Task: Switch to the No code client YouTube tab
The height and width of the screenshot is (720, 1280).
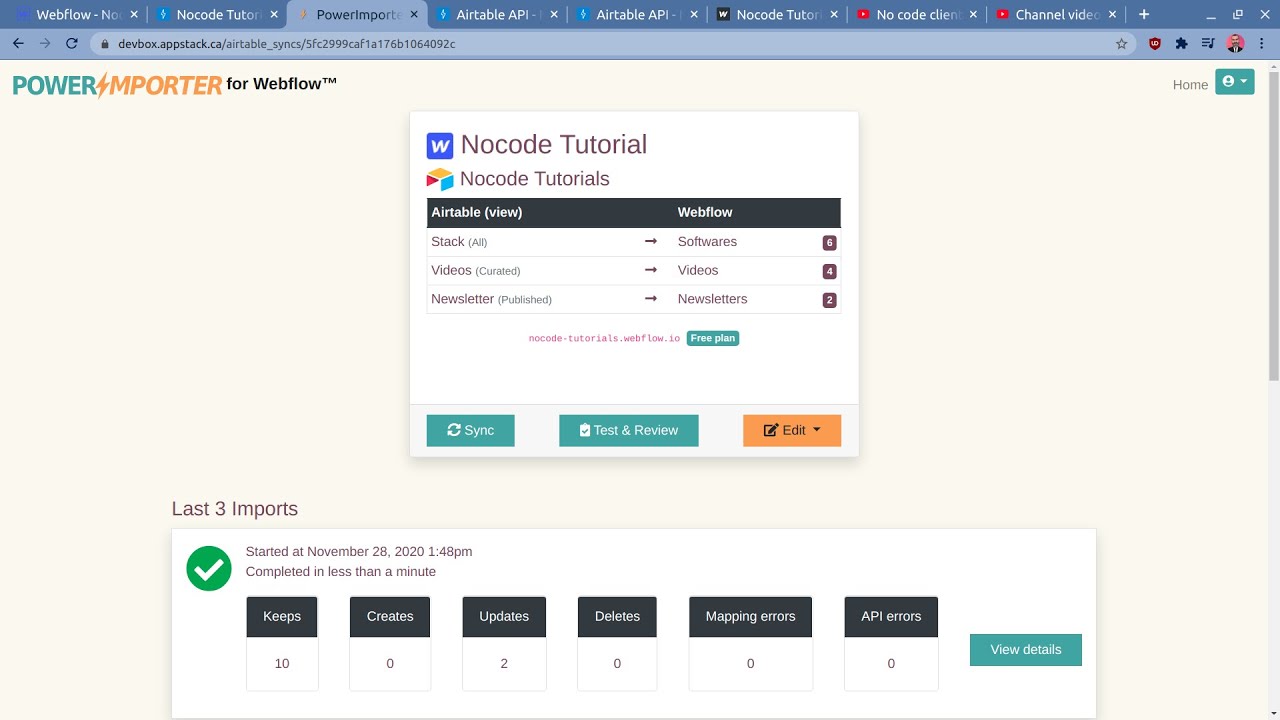Action: coord(916,15)
